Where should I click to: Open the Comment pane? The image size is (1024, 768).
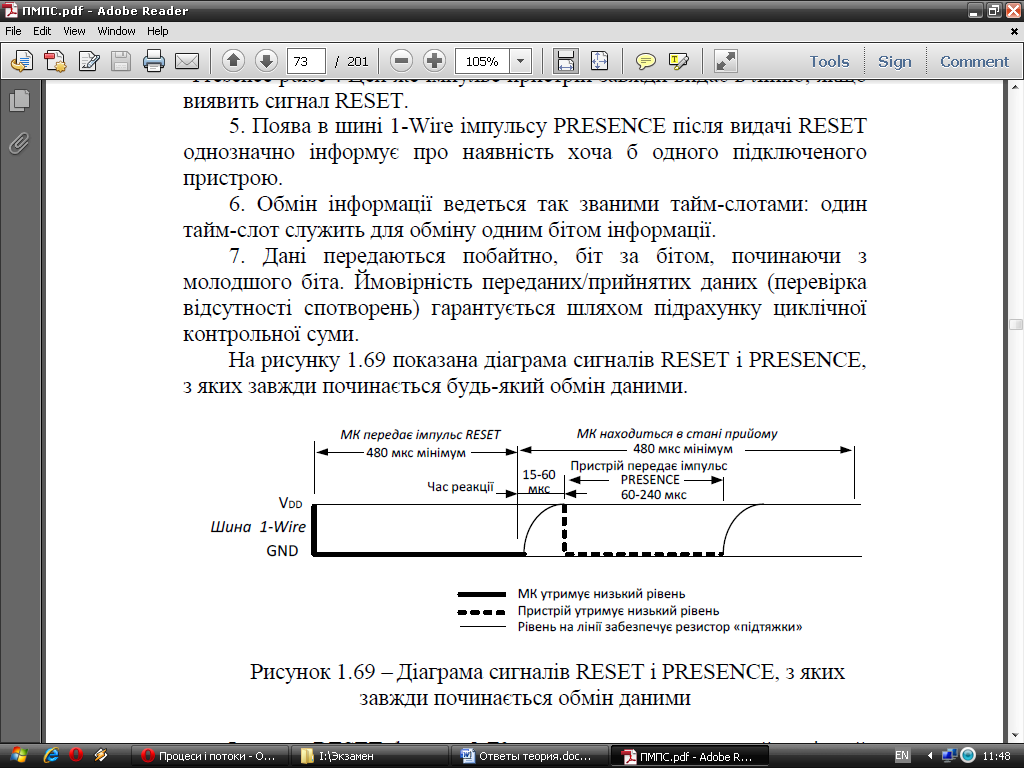coord(974,61)
